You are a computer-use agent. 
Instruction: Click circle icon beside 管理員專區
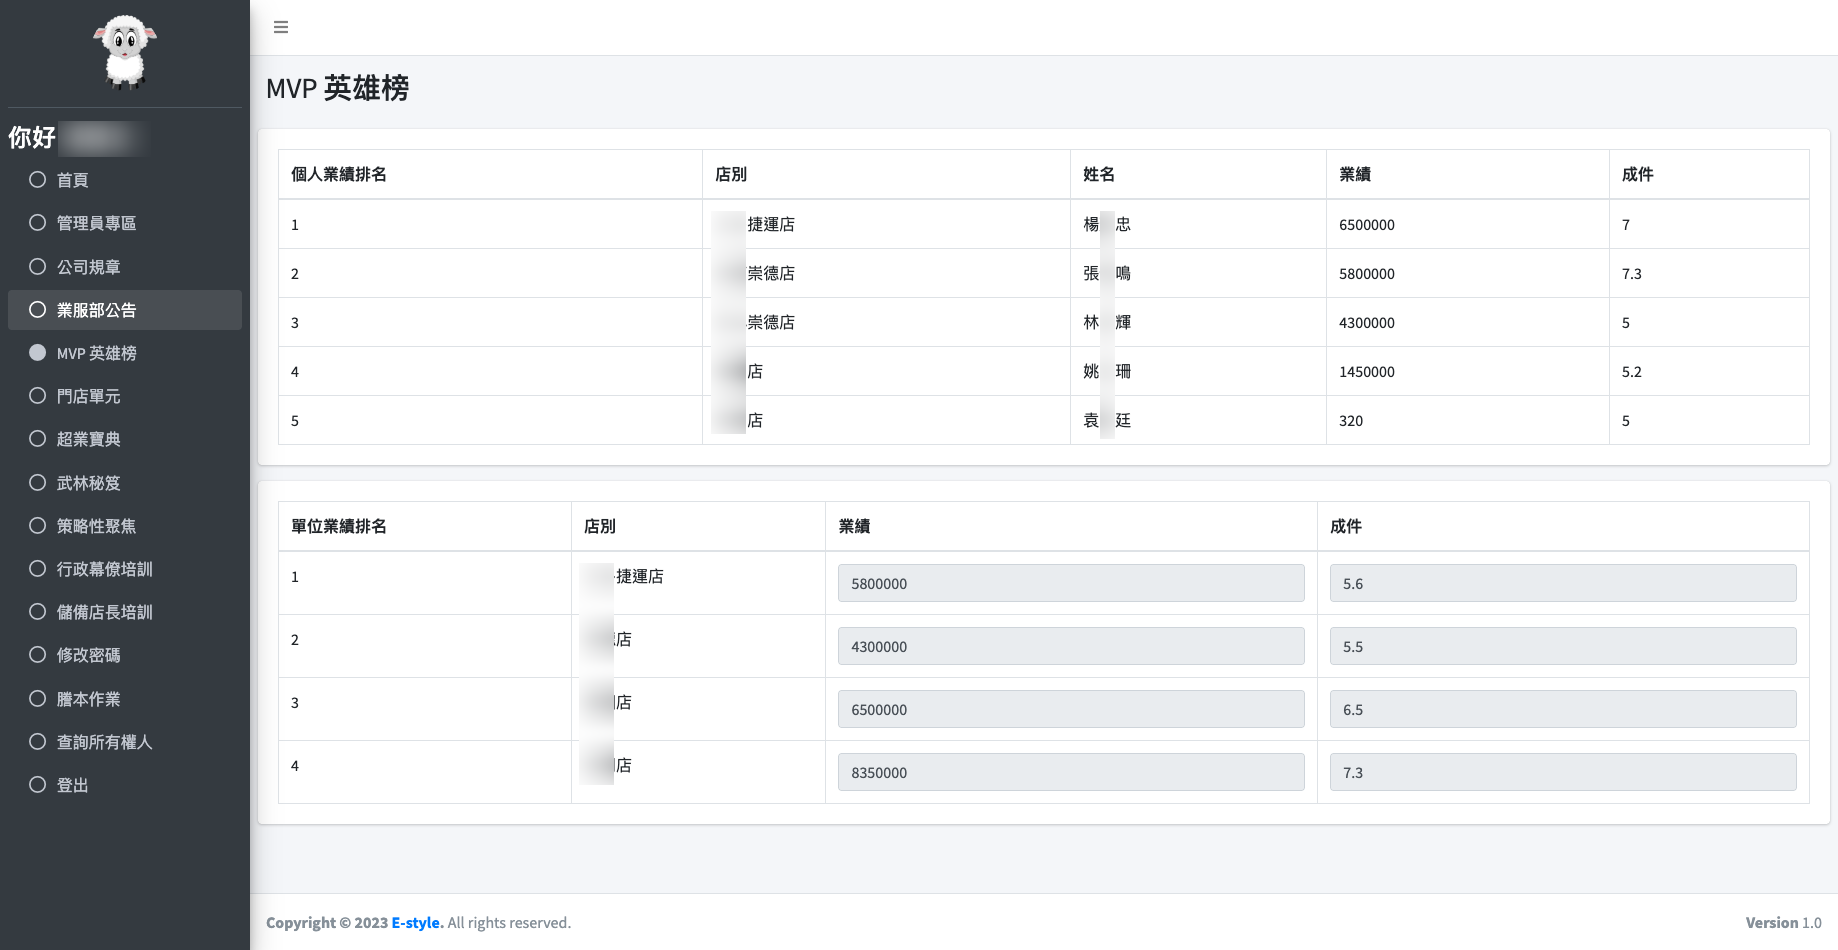point(38,223)
